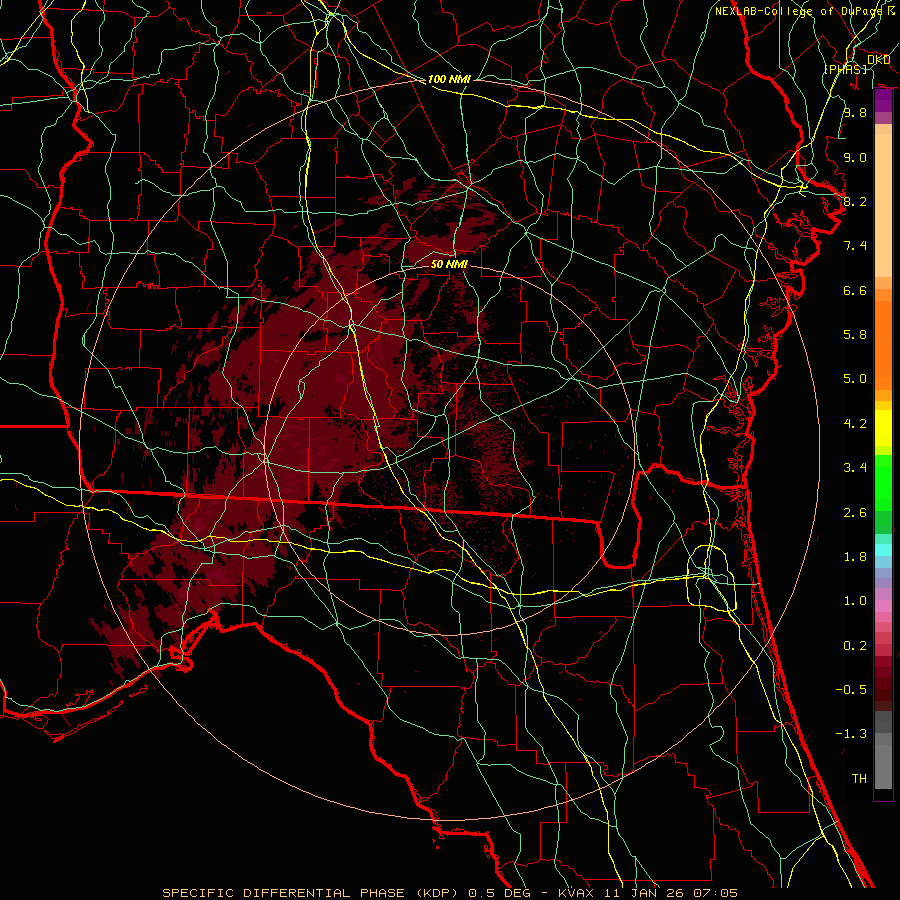Pick the cyan band on the color scale
The width and height of the screenshot is (900, 900).
(x=883, y=549)
